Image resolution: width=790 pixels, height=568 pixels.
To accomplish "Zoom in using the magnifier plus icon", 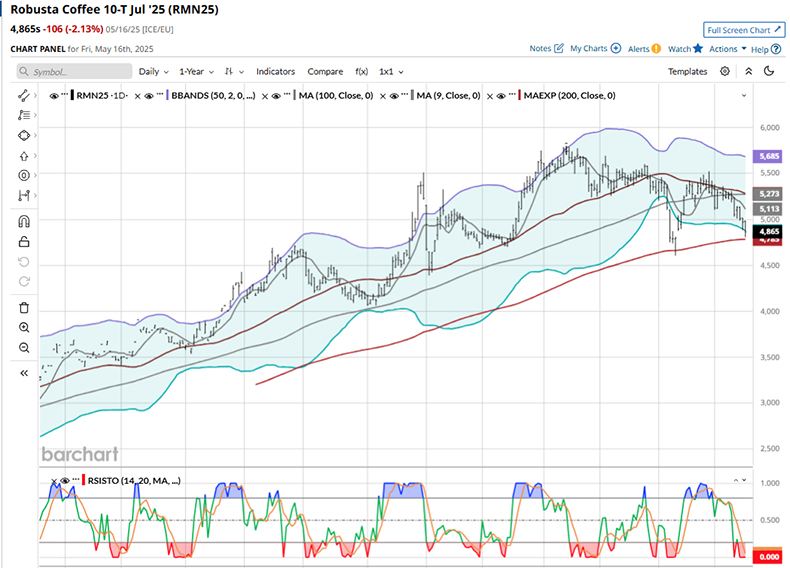I will (x=24, y=327).
